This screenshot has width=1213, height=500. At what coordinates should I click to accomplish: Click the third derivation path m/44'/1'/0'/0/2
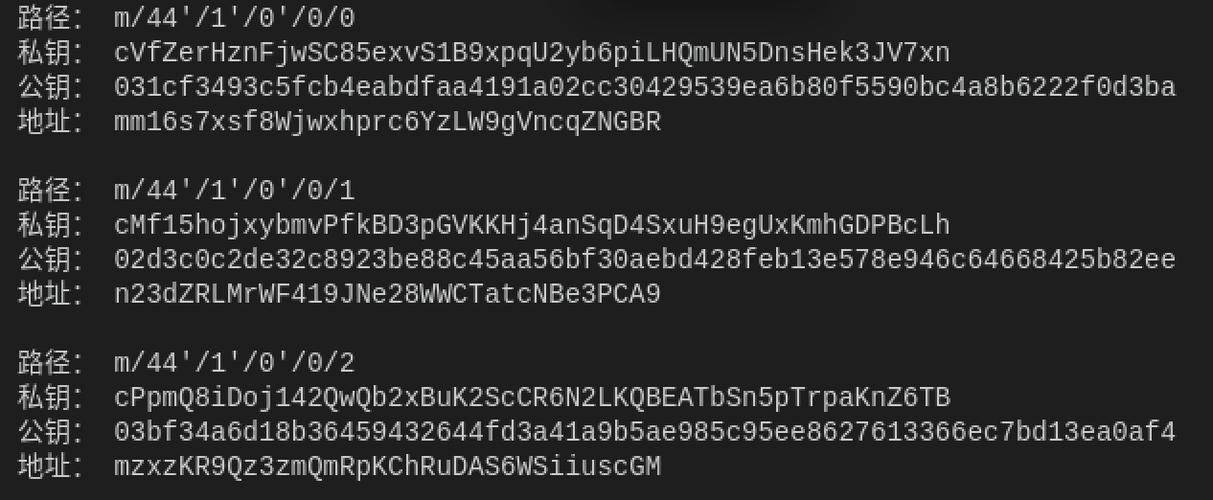tap(234, 363)
